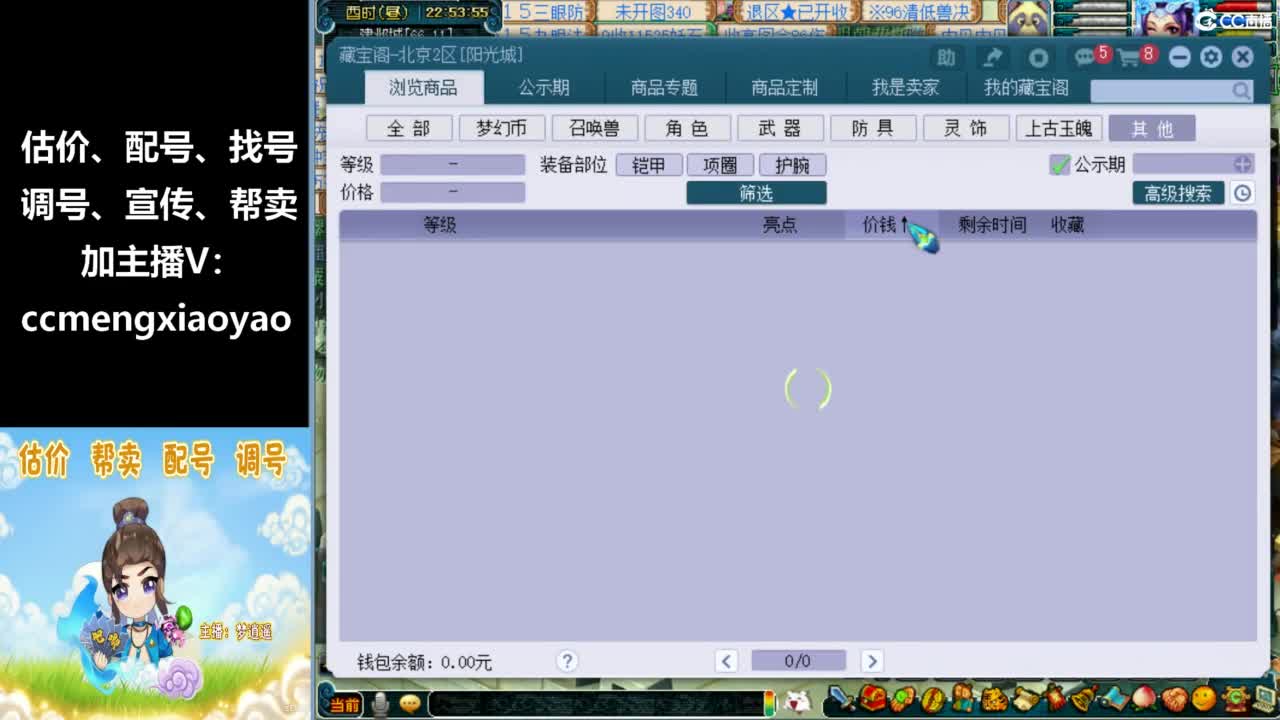Select the 角色 category button
This screenshot has width=1280, height=720.
click(688, 129)
